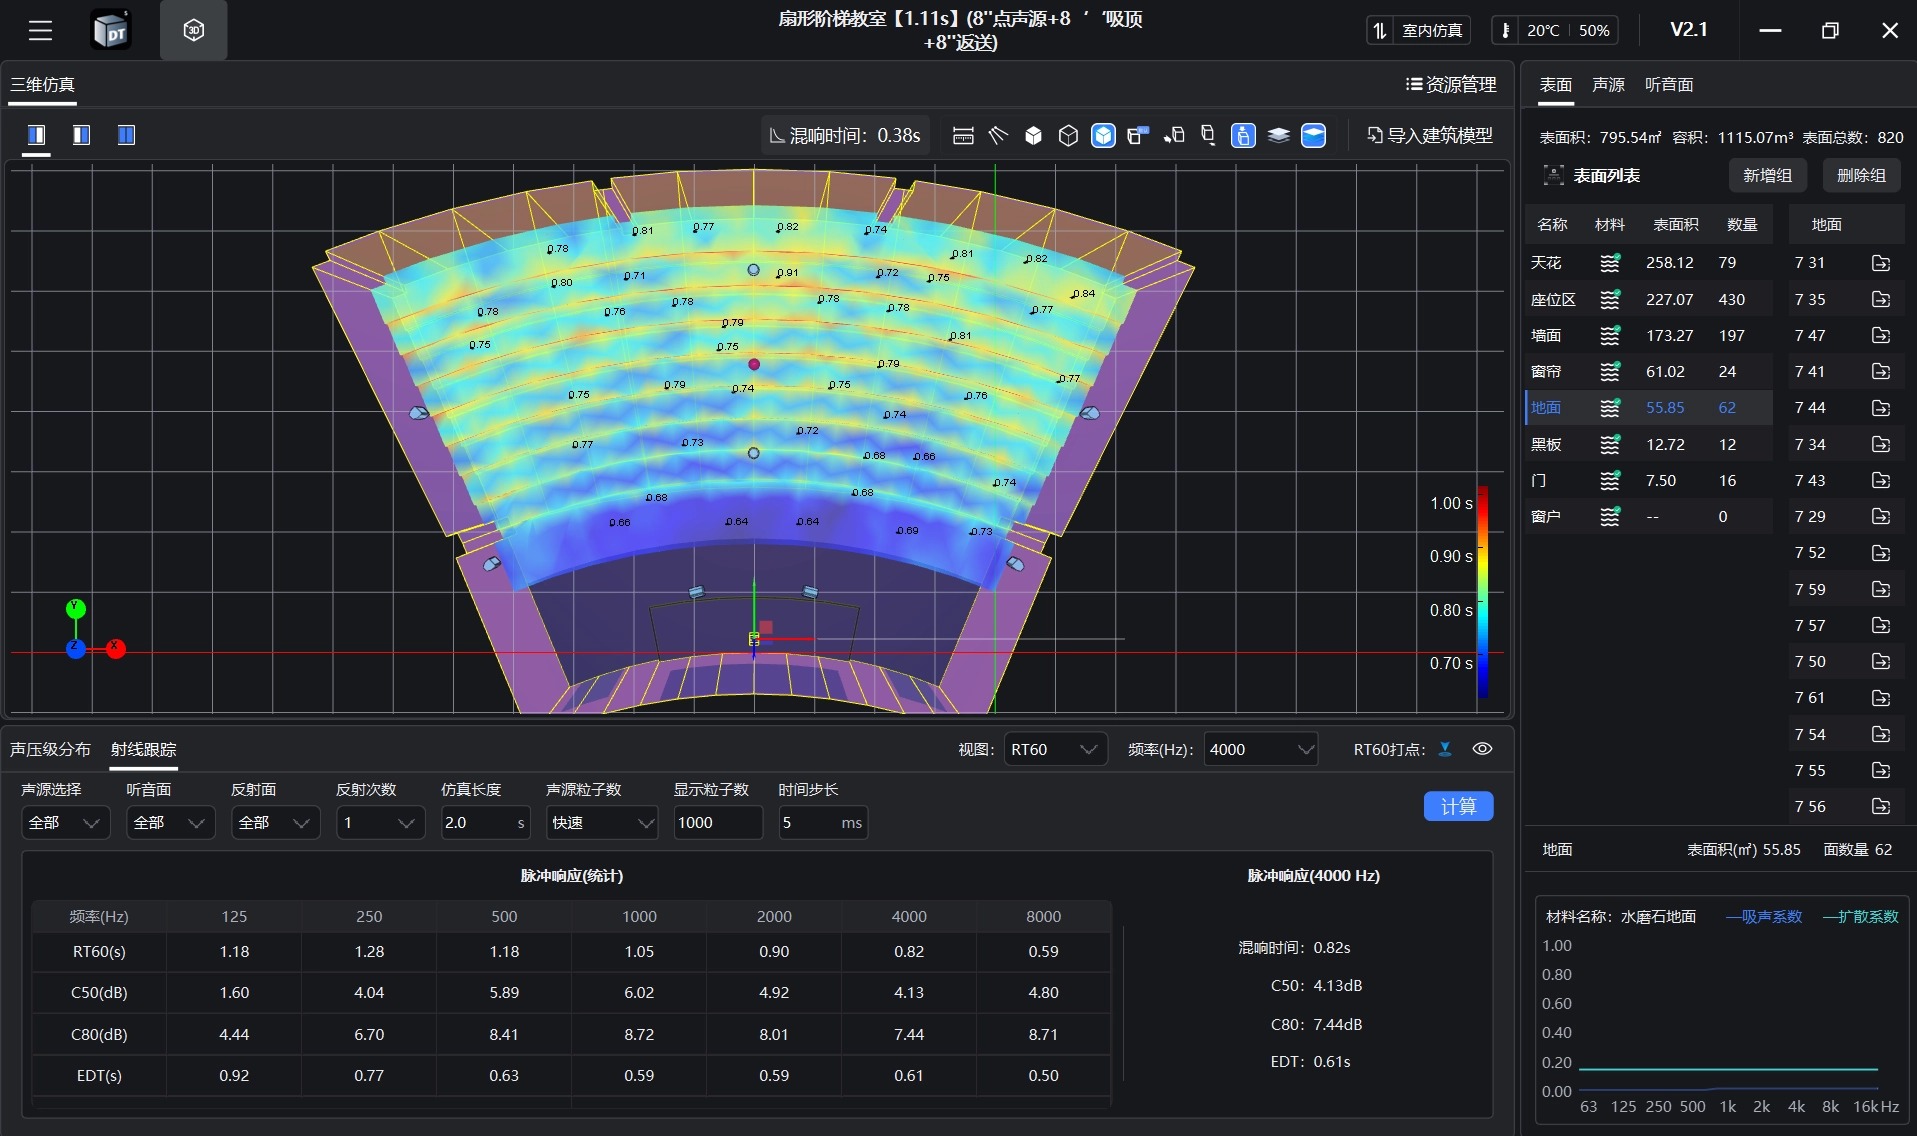Click the stacked layers toolbar icon
This screenshot has height=1136, width=1917.
[x=1278, y=135]
